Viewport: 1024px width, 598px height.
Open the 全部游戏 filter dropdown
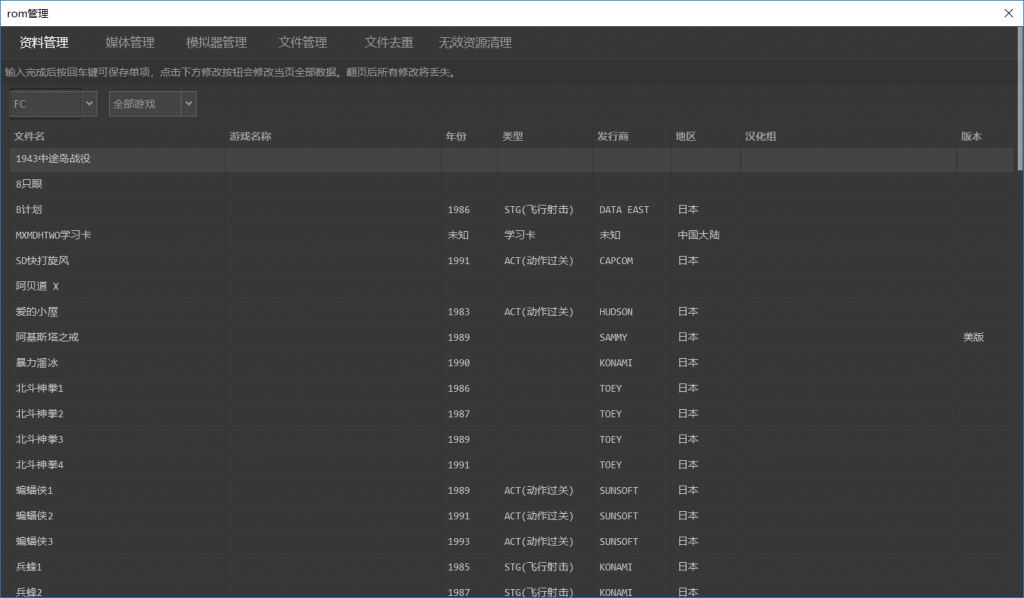click(x=153, y=103)
